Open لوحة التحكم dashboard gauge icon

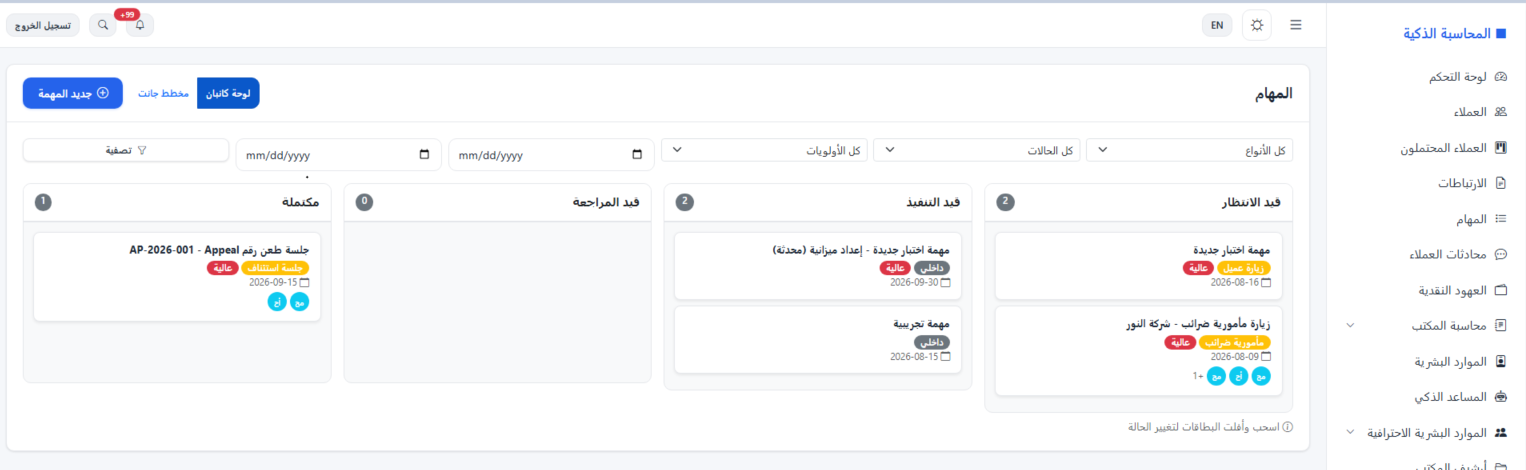tap(1500, 76)
